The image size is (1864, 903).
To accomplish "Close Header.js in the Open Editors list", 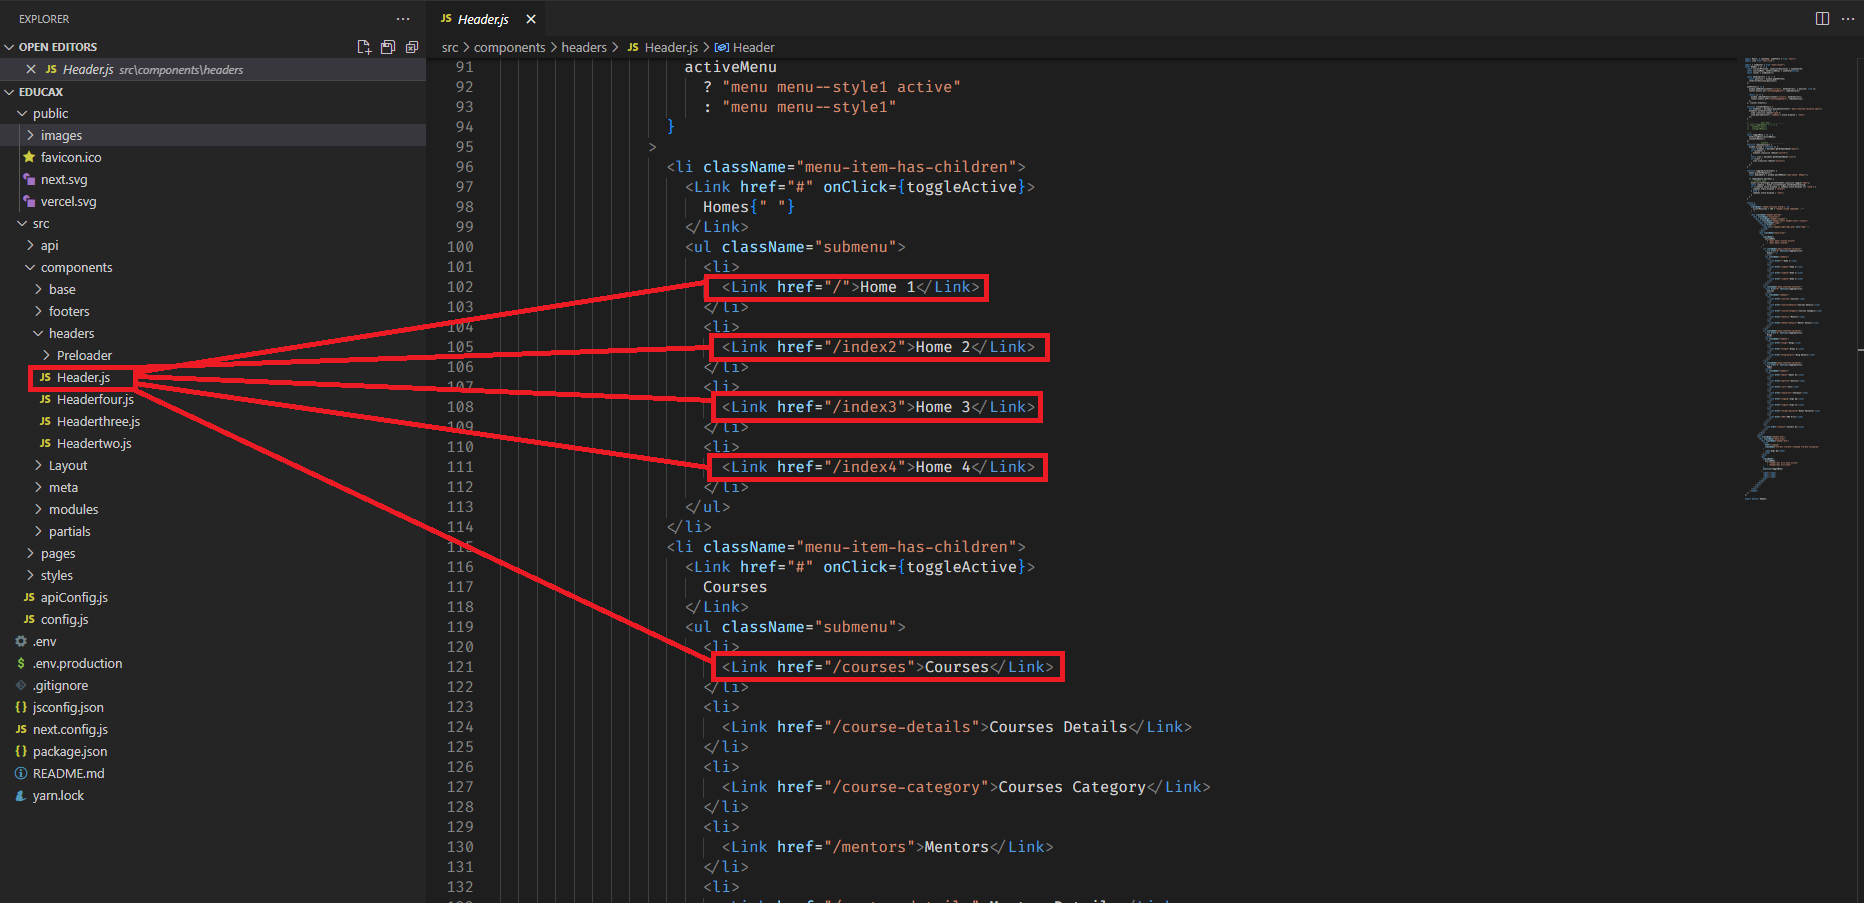I will [x=31, y=69].
